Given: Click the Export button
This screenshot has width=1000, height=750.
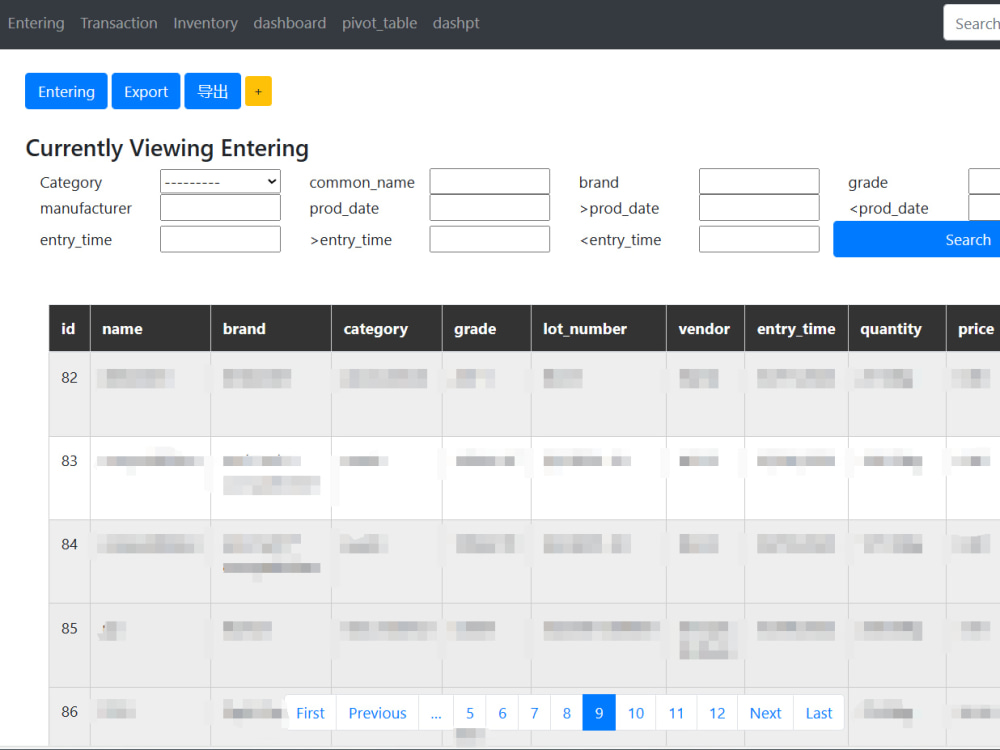Looking at the screenshot, I should 145,91.
